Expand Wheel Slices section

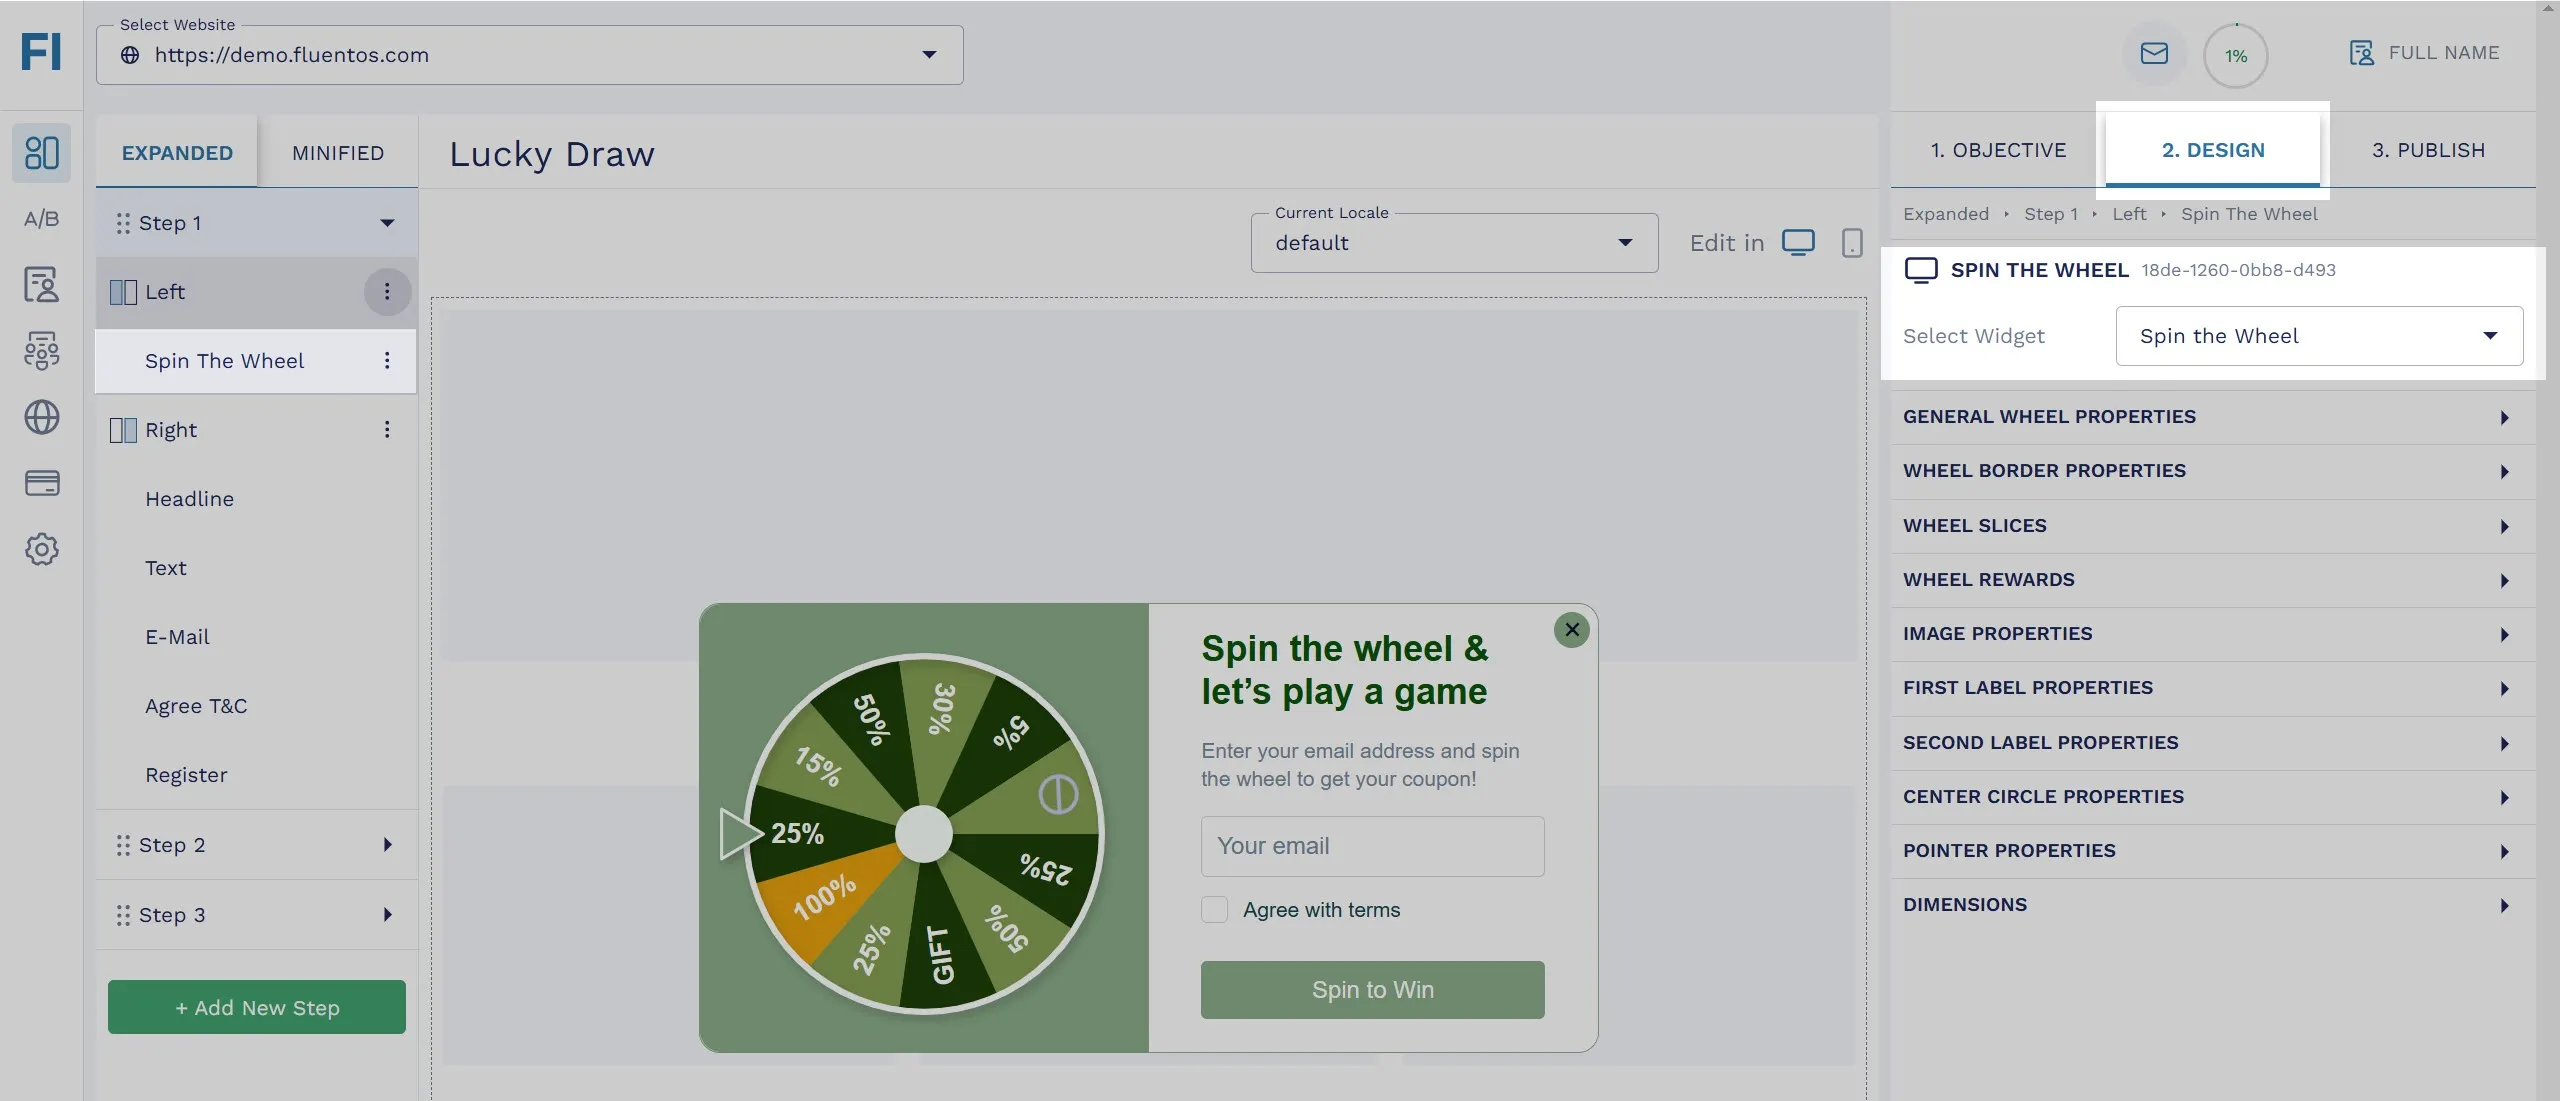(2212, 526)
